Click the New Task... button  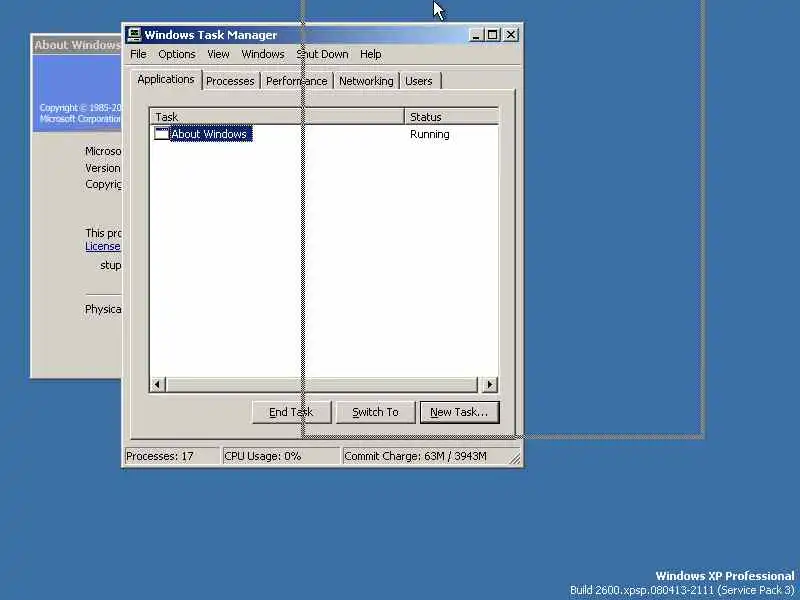point(459,412)
